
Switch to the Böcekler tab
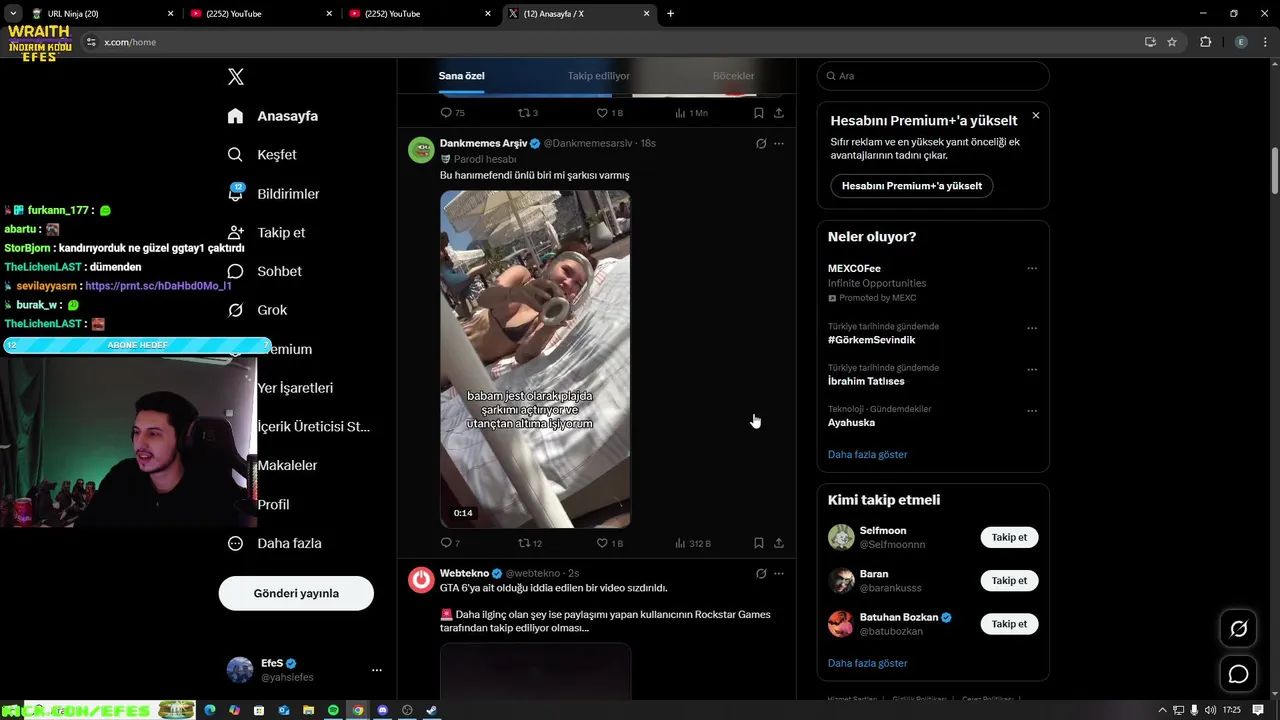coord(733,76)
